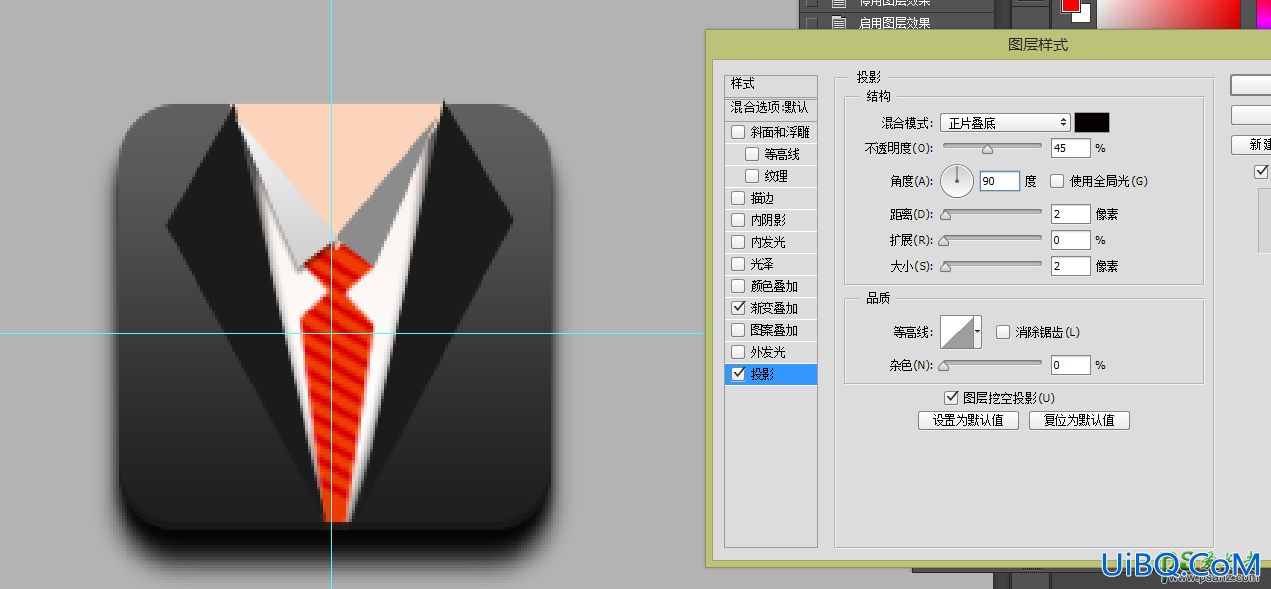
Task: Click the 不透明度 opacity slider
Action: click(x=991, y=148)
